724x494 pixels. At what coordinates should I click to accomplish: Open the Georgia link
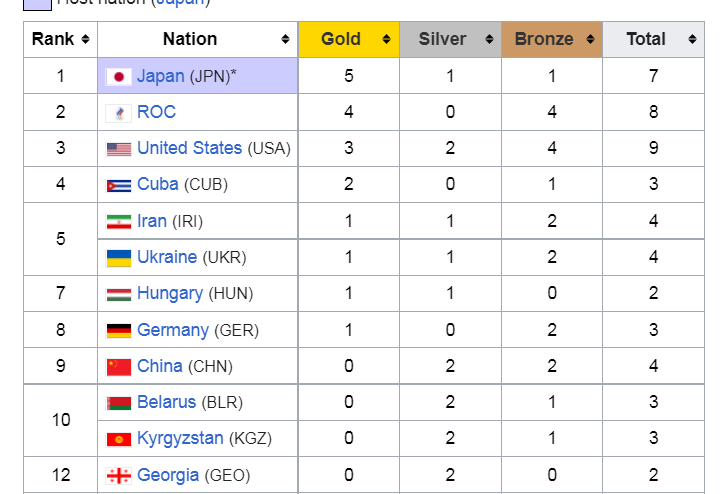coord(168,475)
